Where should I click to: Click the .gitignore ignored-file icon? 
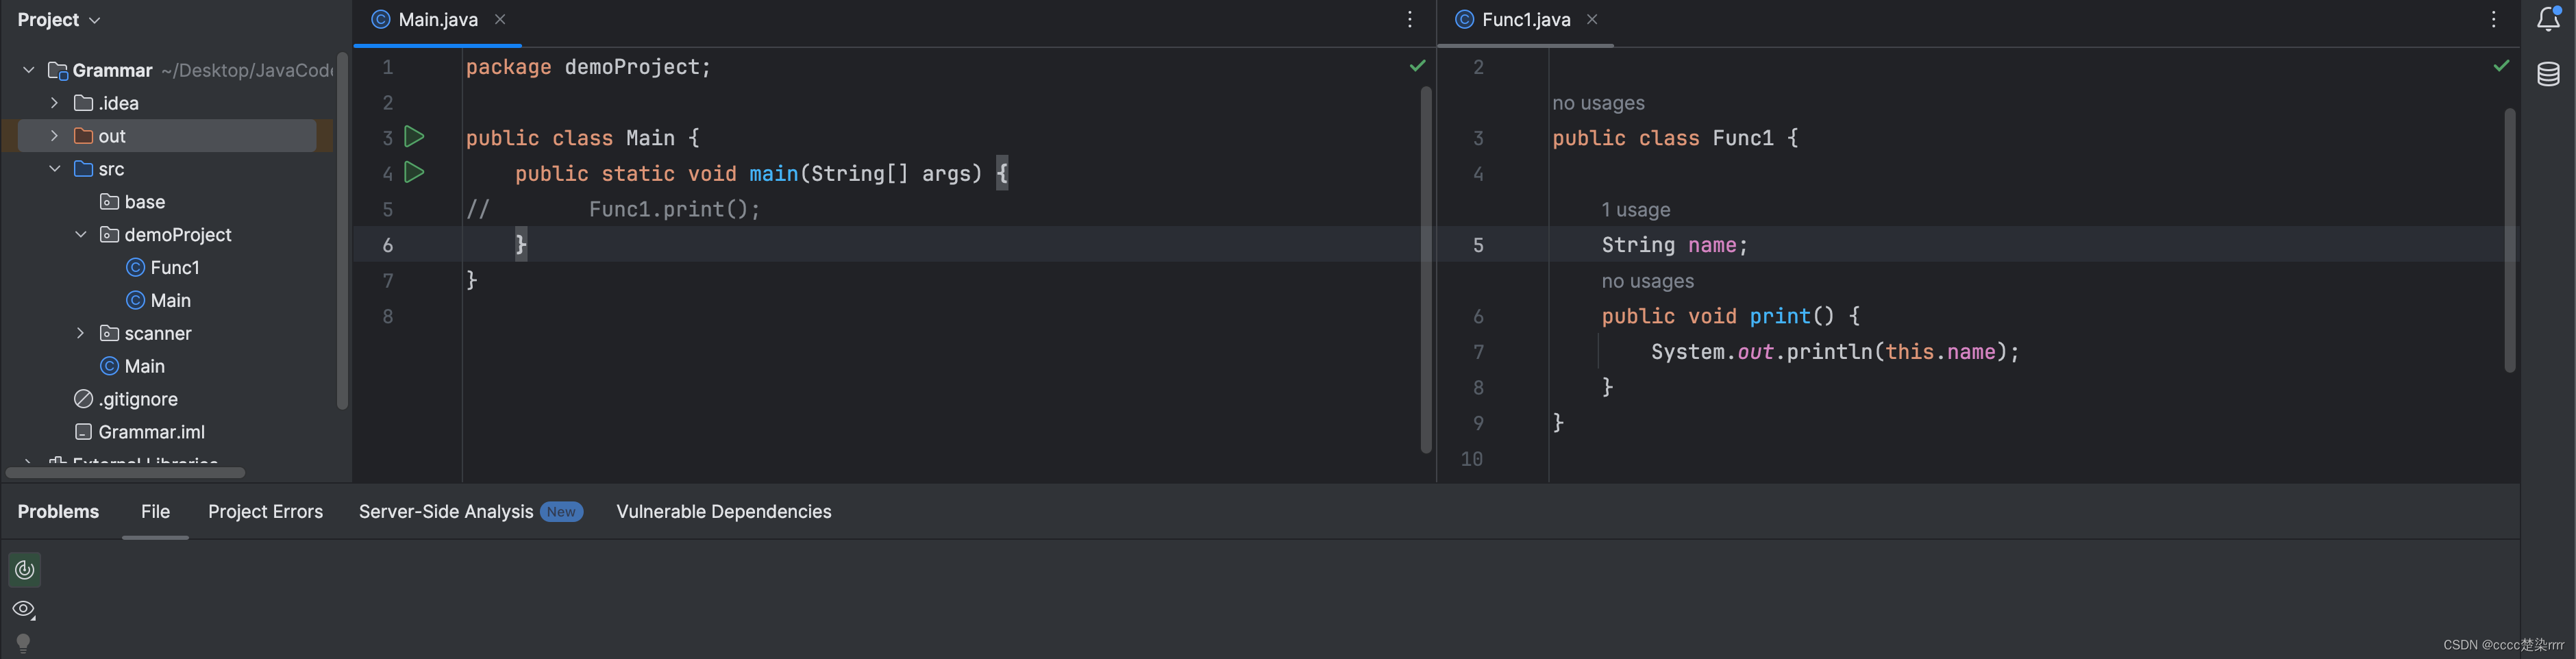click(84, 399)
